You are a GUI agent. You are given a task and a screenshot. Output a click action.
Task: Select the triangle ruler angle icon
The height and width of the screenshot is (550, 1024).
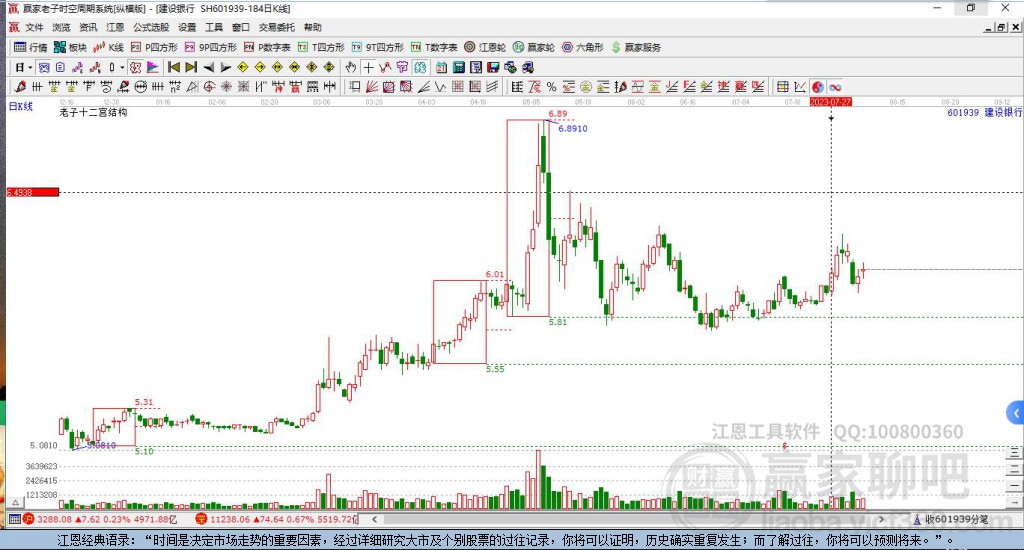191,87
